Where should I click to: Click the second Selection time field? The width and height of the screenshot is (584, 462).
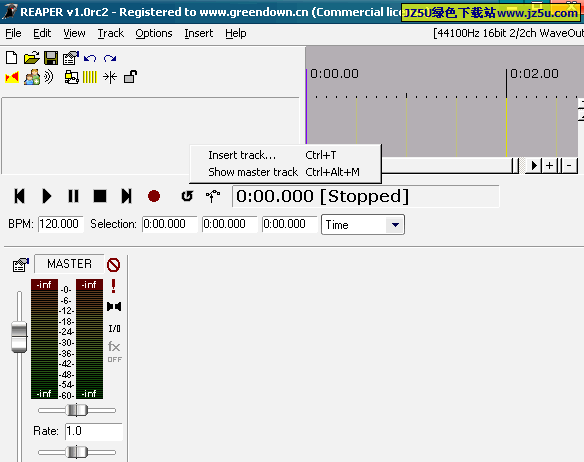[x=229, y=224]
